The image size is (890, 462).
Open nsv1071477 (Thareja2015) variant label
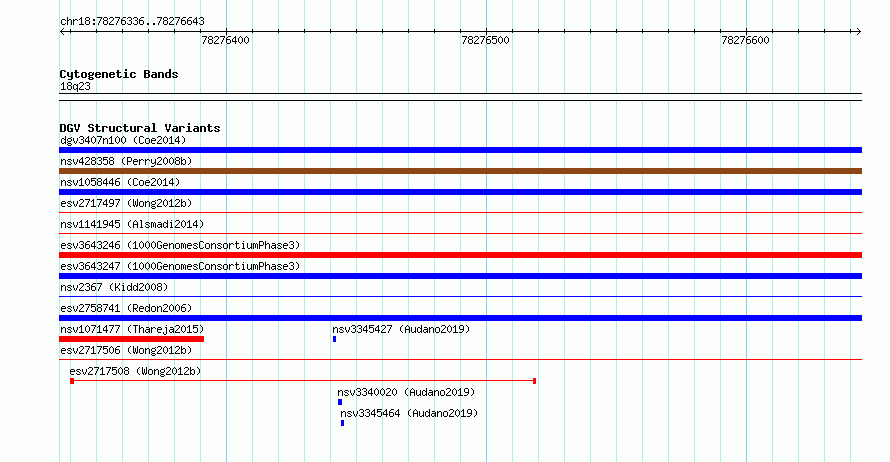point(132,329)
